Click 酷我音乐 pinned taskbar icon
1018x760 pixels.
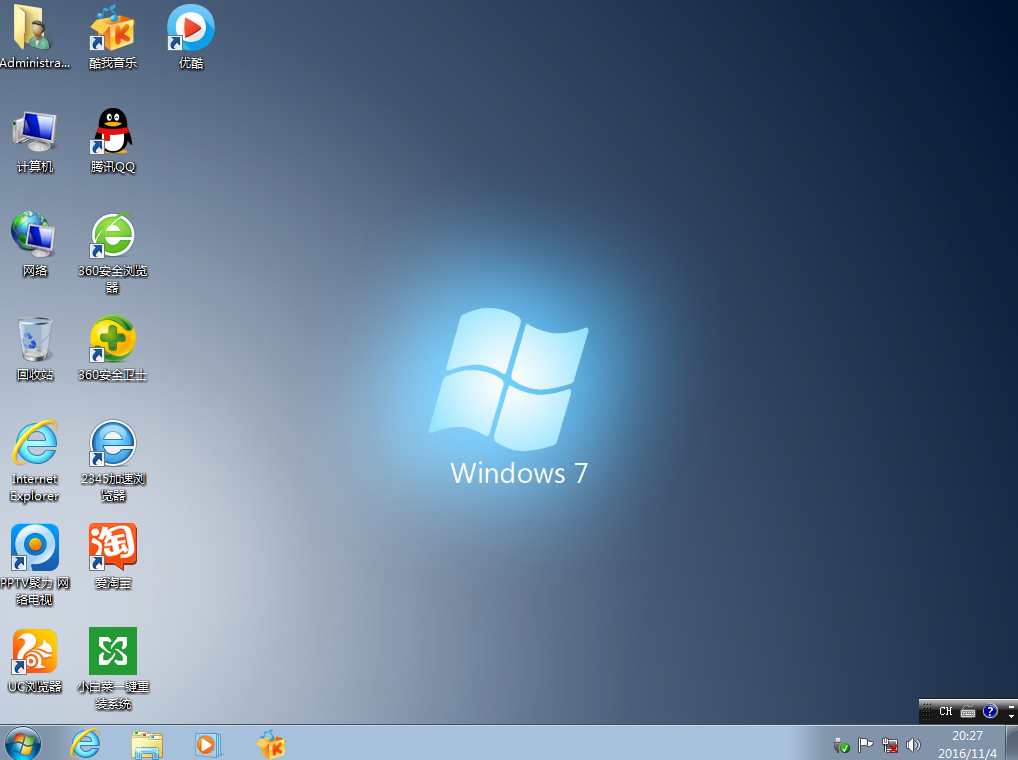click(271, 744)
